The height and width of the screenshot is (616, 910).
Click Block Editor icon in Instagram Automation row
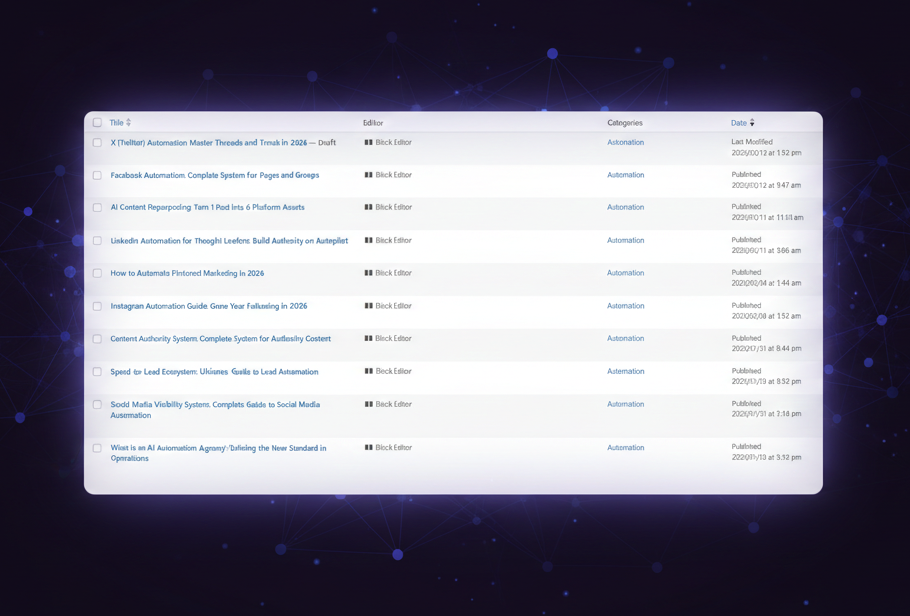click(368, 306)
